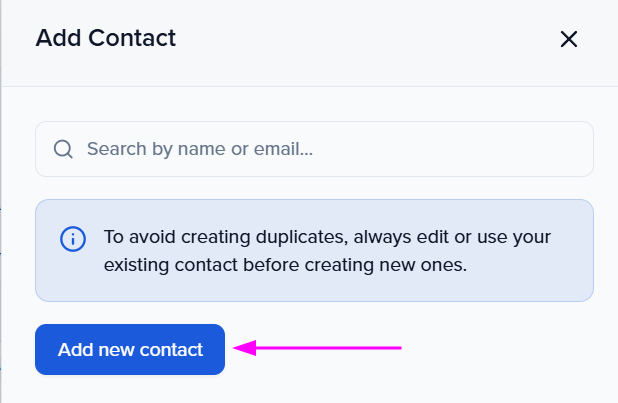Click the 'To avoid creating duplicates' message text
This screenshot has width=618, height=403.
(327, 239)
